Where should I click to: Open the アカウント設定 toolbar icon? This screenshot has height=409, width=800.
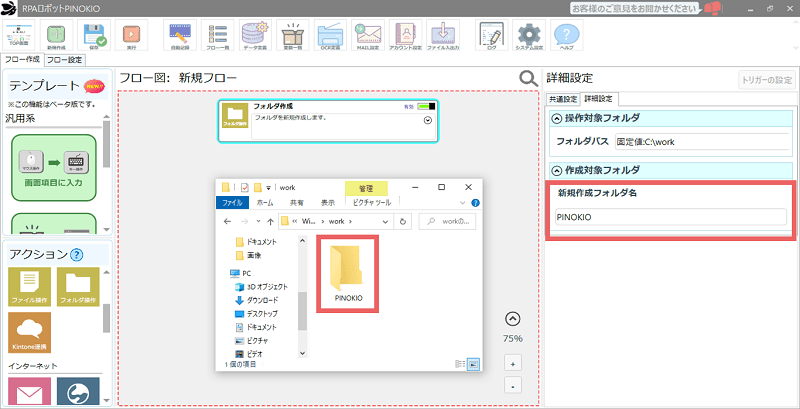[406, 35]
